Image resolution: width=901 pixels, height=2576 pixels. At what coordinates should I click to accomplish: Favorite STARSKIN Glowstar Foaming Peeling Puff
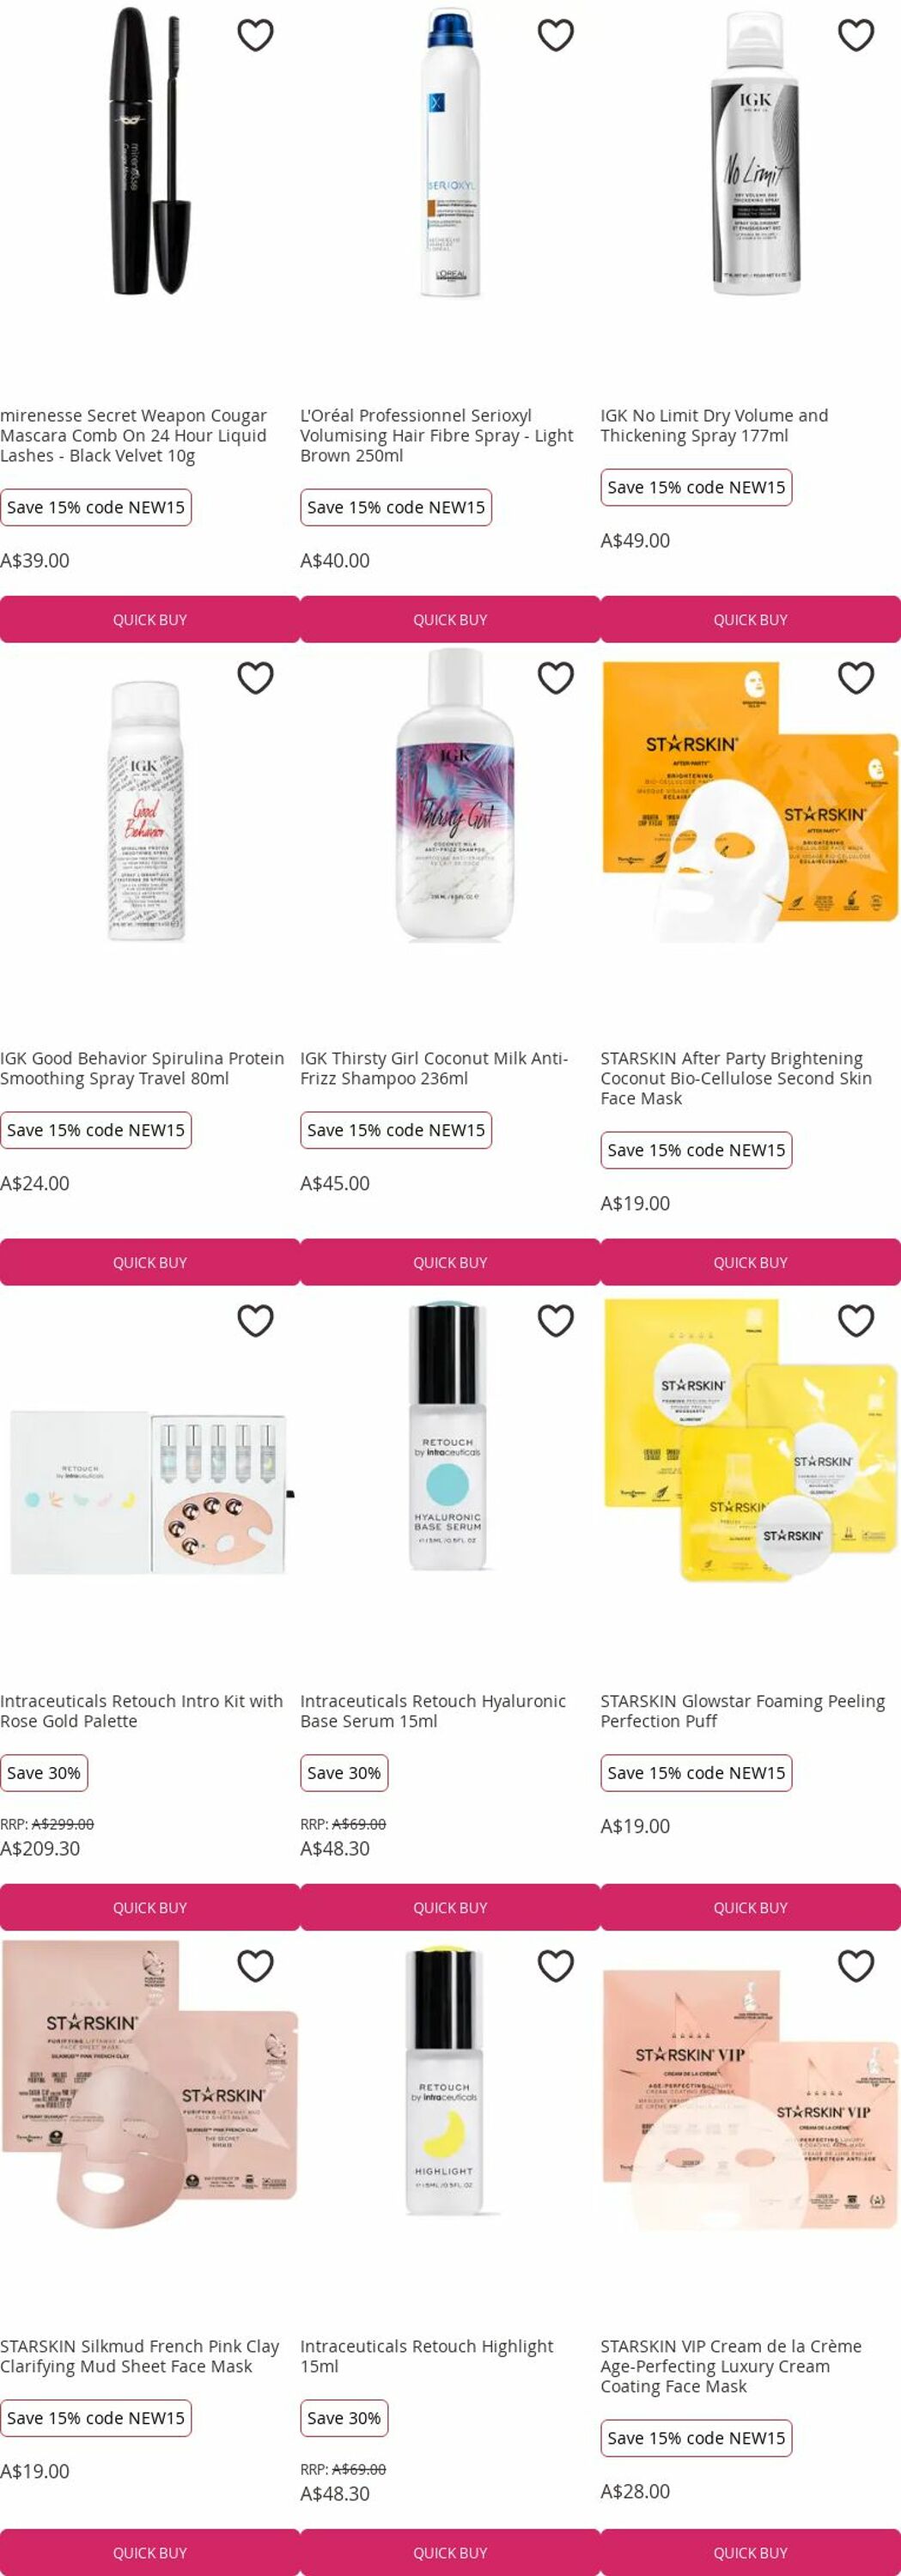(855, 1321)
